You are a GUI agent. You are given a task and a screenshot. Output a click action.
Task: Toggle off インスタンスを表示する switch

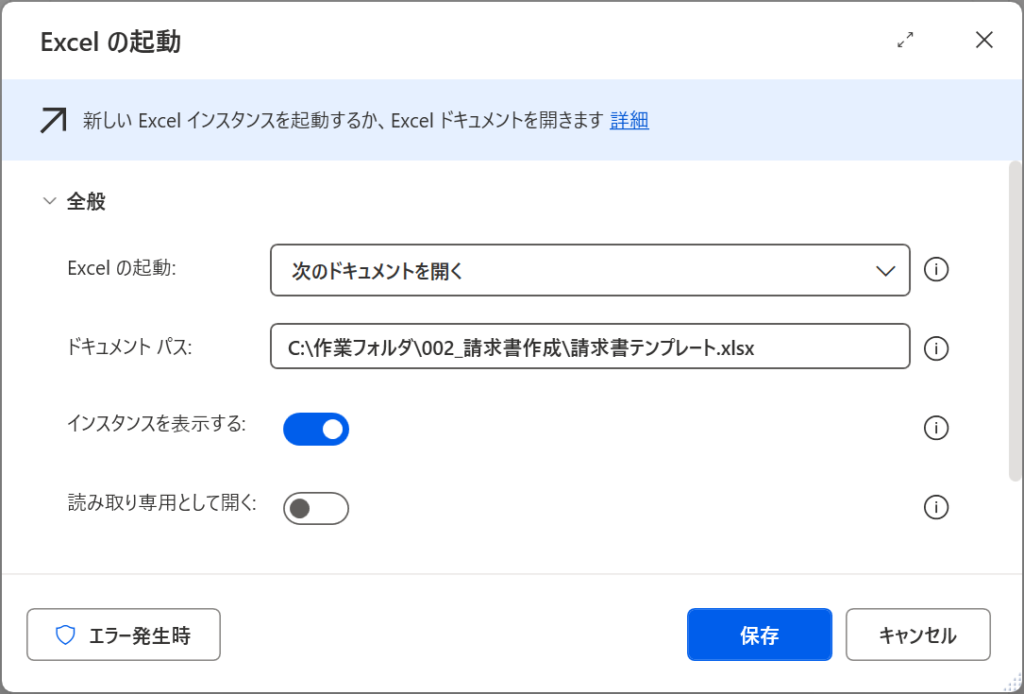tap(316, 429)
